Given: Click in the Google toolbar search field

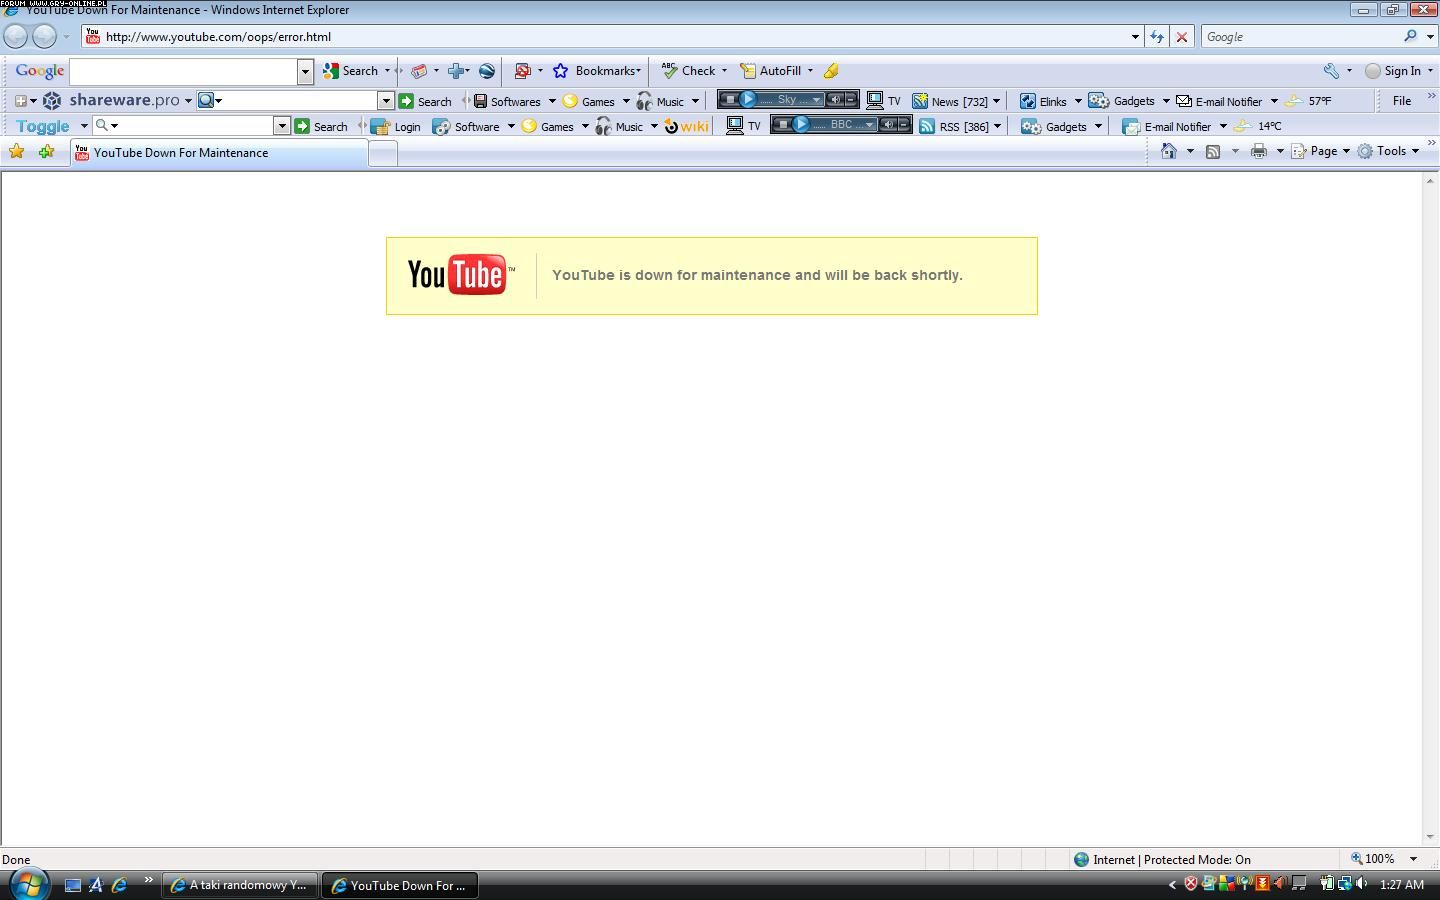Looking at the screenshot, I should coord(183,71).
